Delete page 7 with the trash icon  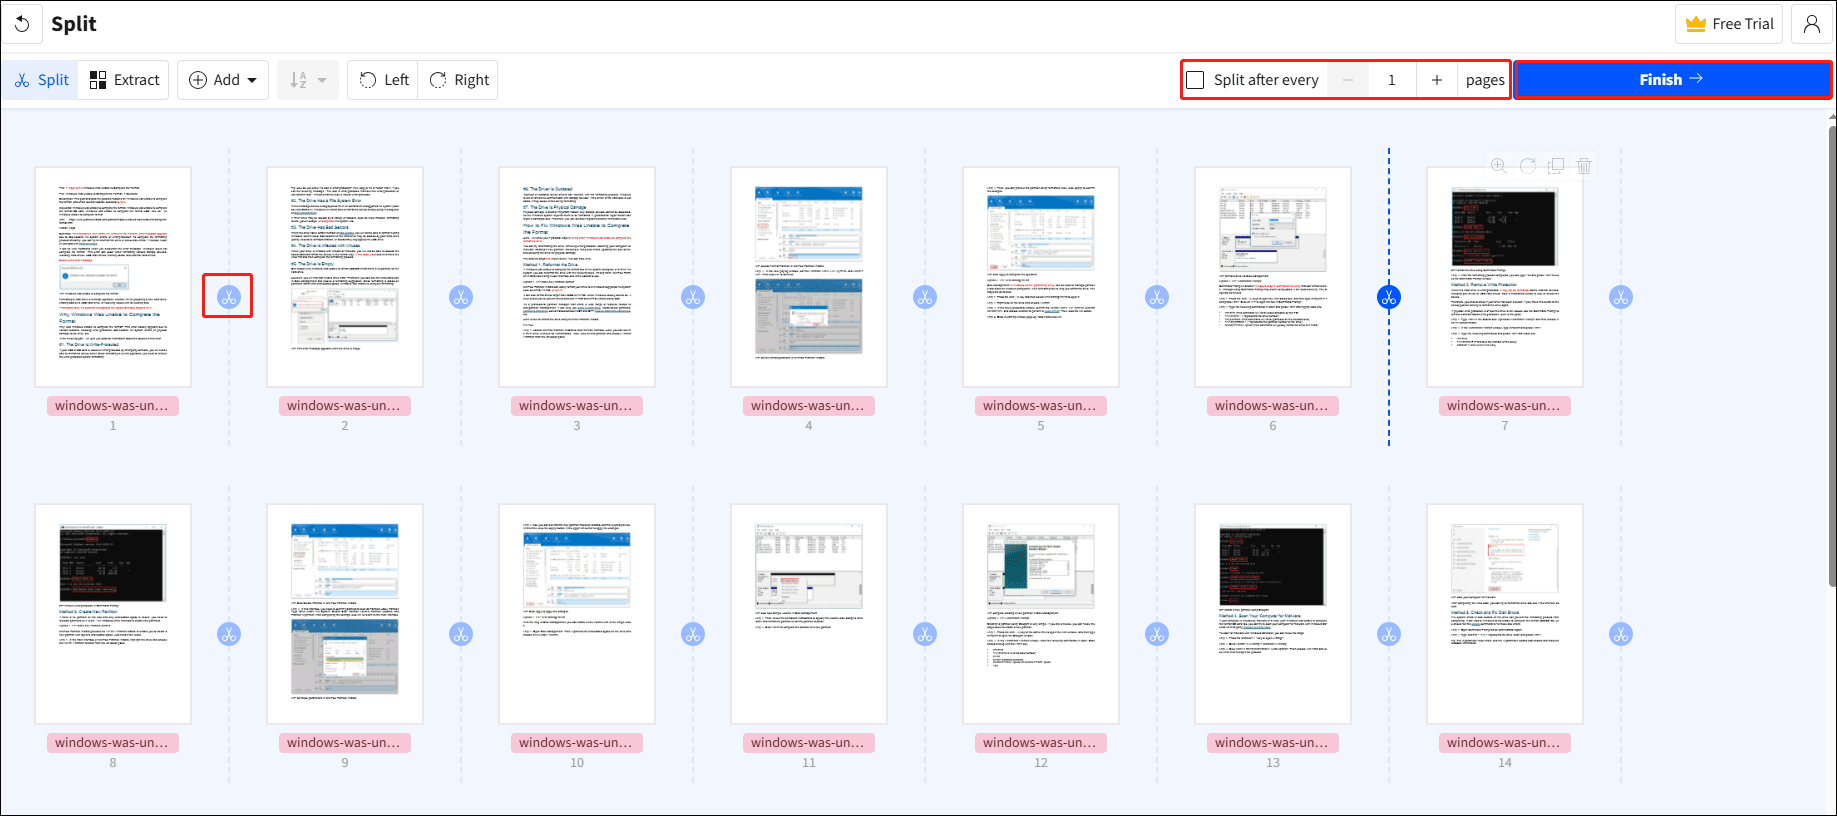[1584, 166]
